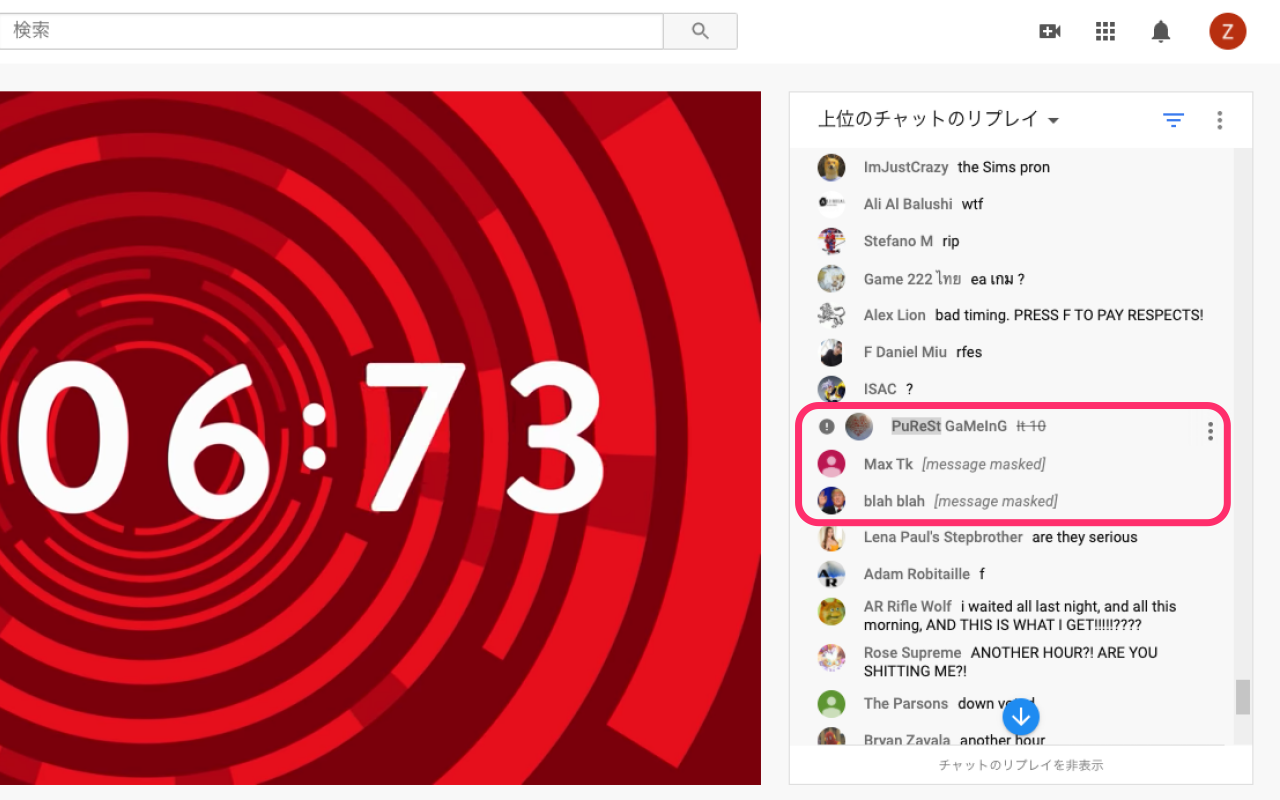
Task: Click the username blah blah
Action: (x=894, y=501)
